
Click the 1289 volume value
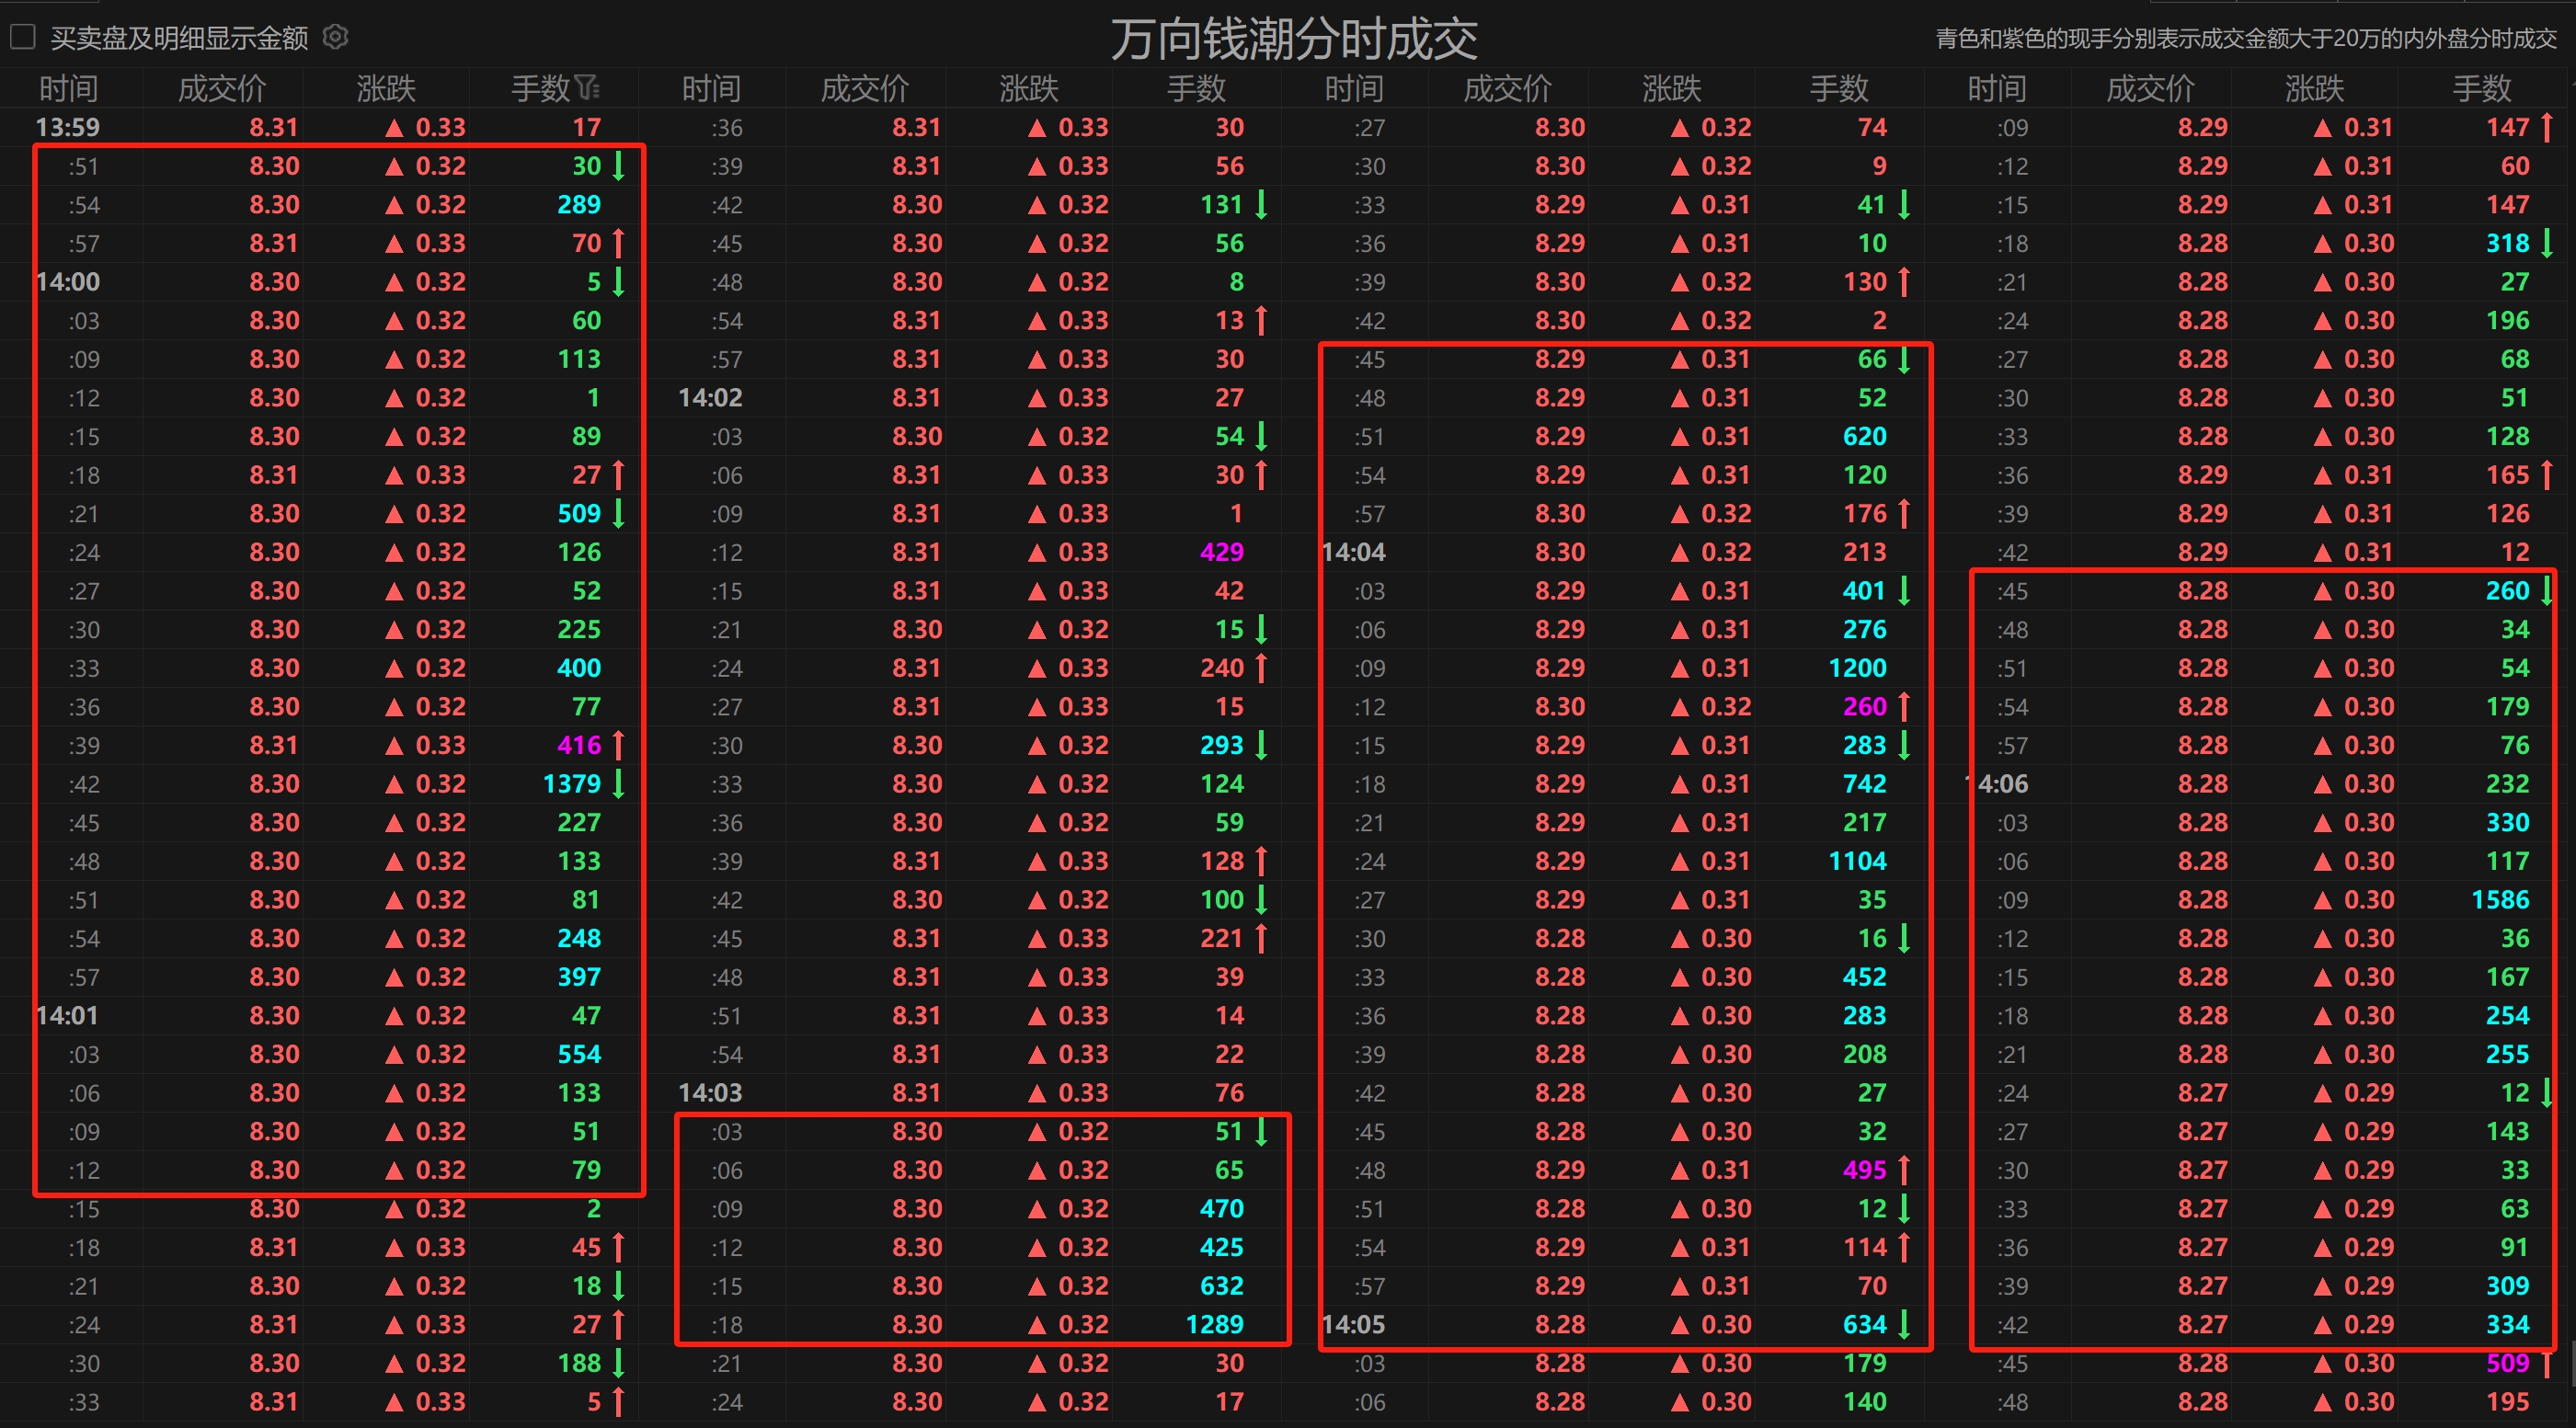[x=1214, y=1324]
